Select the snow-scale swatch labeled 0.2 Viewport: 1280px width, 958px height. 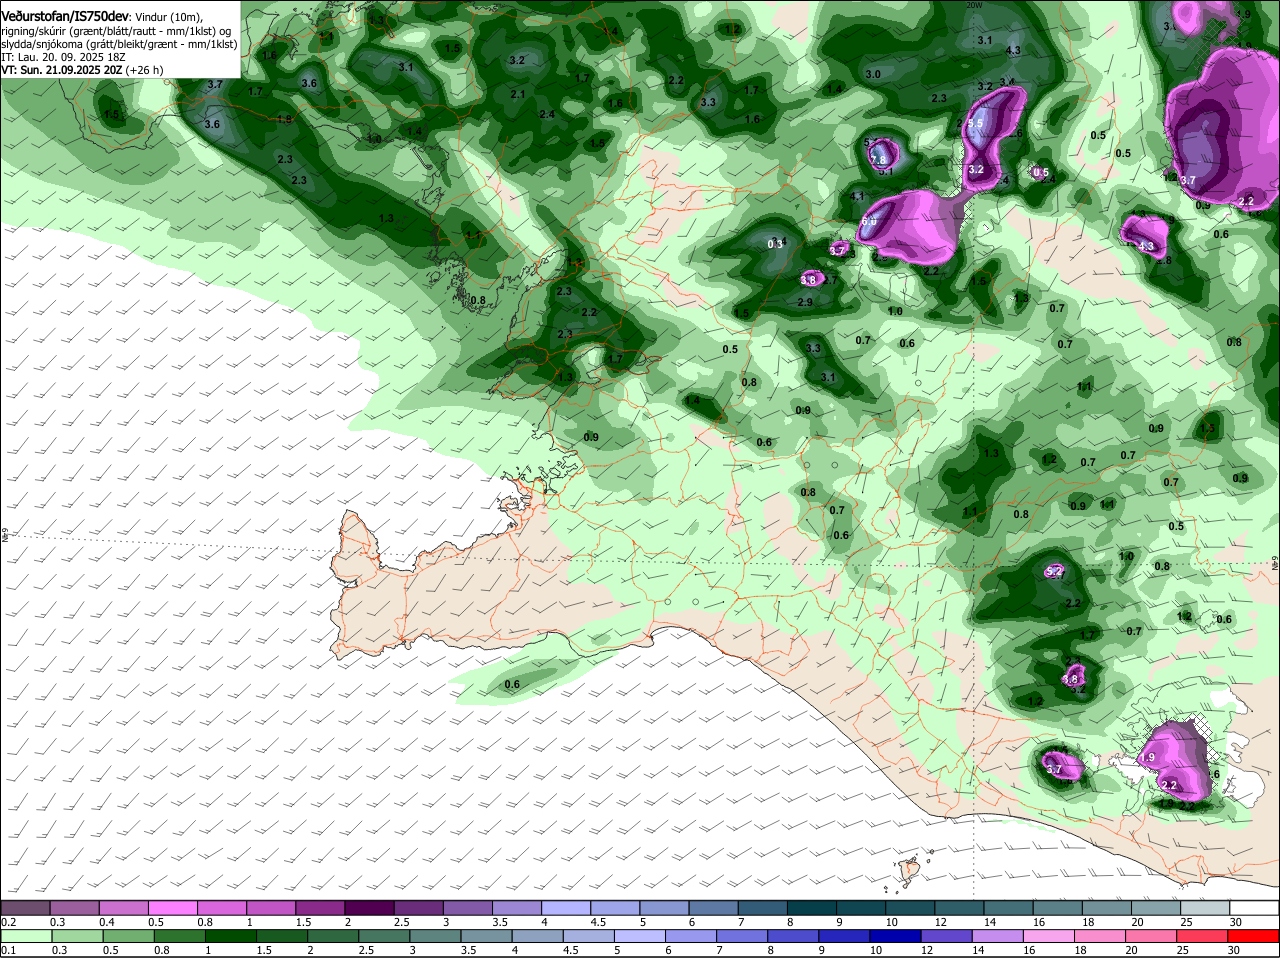click(25, 906)
